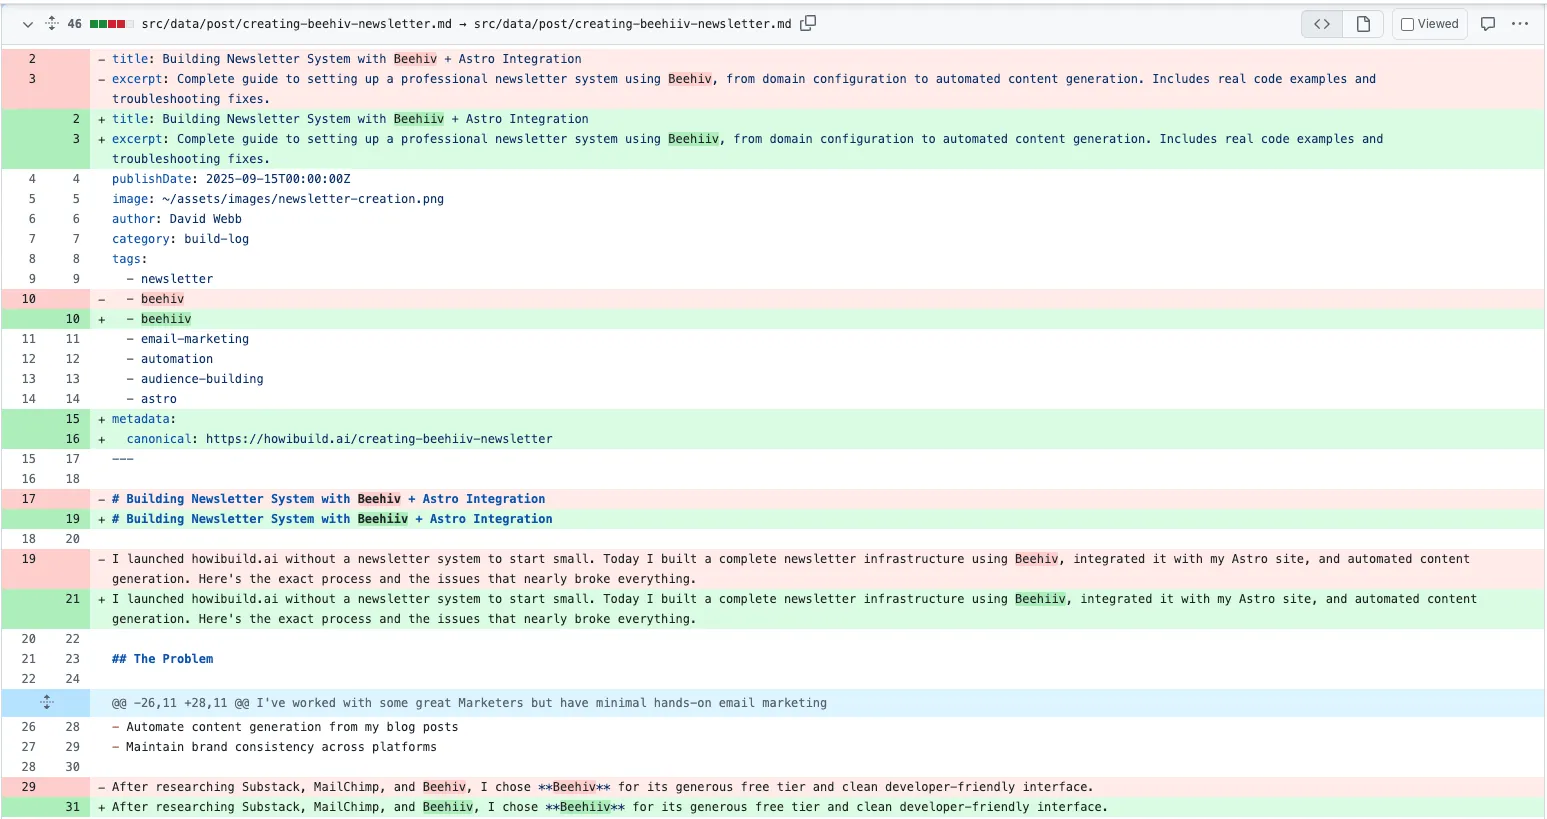Expand hidden lines above the hunk header
1547x819 pixels.
[46, 702]
